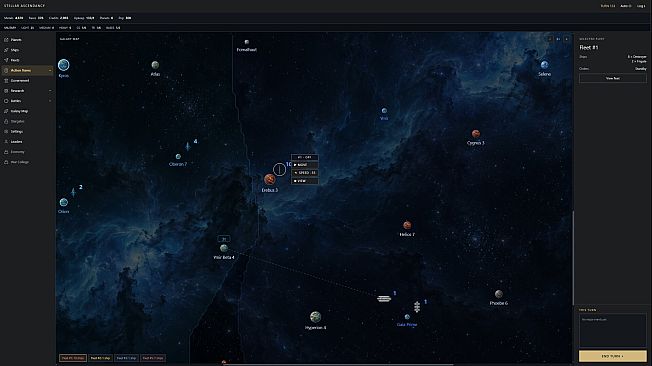Screen dimensions: 652x366
Task: Select the Erebus 3 planet
Action: tap(269, 180)
